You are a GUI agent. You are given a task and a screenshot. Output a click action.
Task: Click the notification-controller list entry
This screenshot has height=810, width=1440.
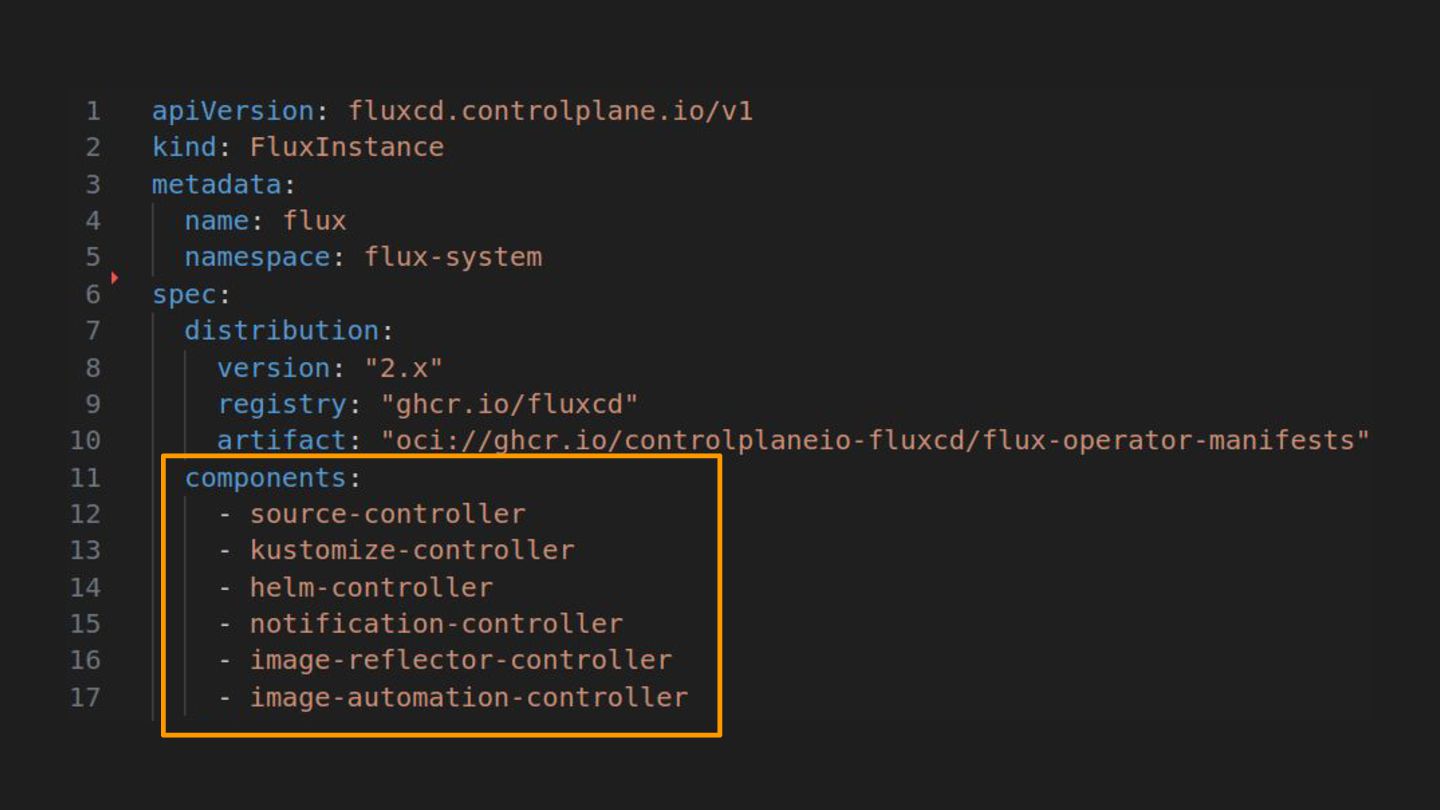(436, 624)
